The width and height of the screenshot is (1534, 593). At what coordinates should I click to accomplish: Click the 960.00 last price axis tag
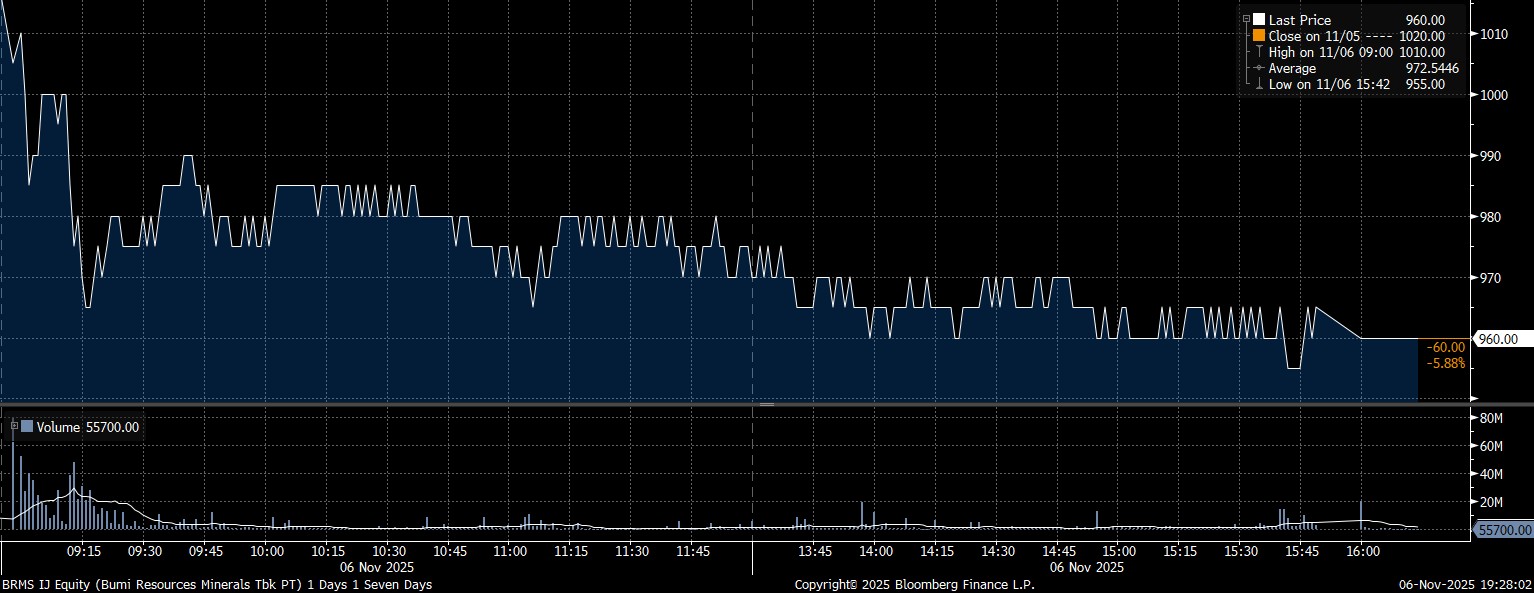[x=1502, y=339]
